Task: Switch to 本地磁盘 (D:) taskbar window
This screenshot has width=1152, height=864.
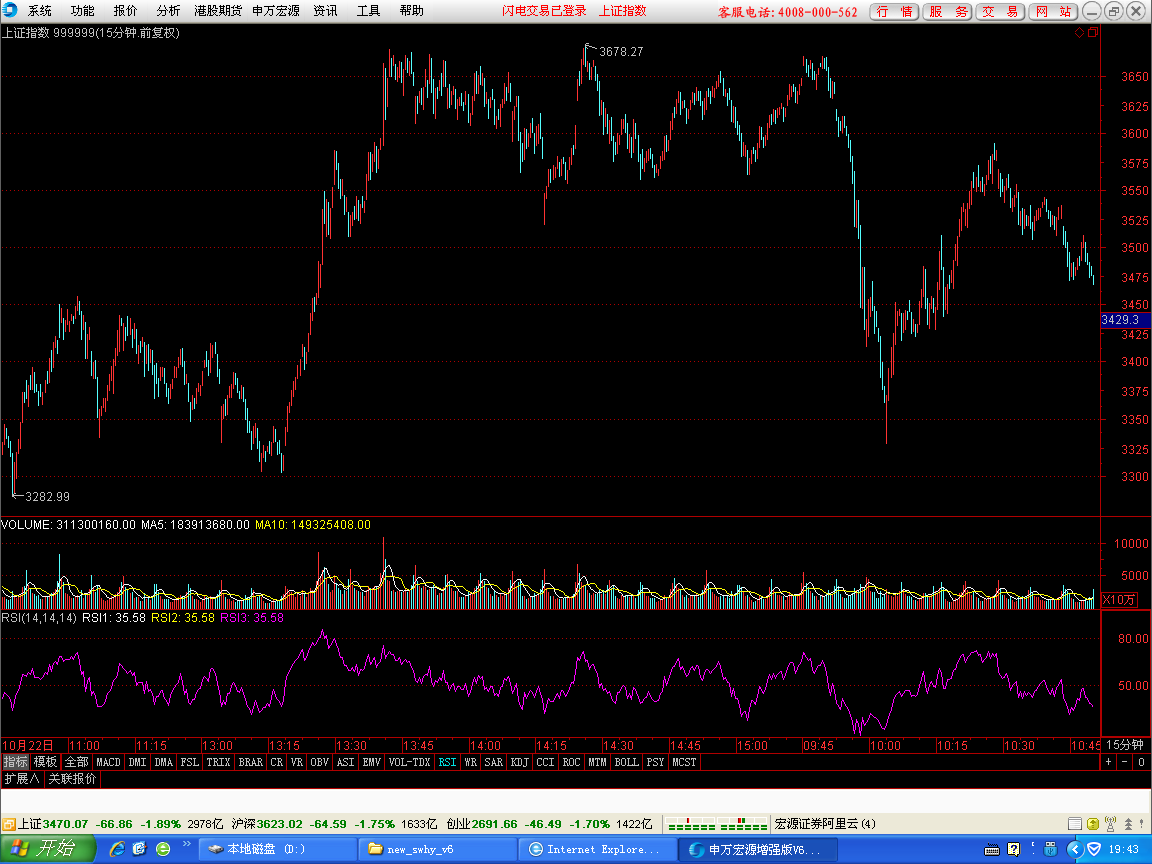Action: 278,849
